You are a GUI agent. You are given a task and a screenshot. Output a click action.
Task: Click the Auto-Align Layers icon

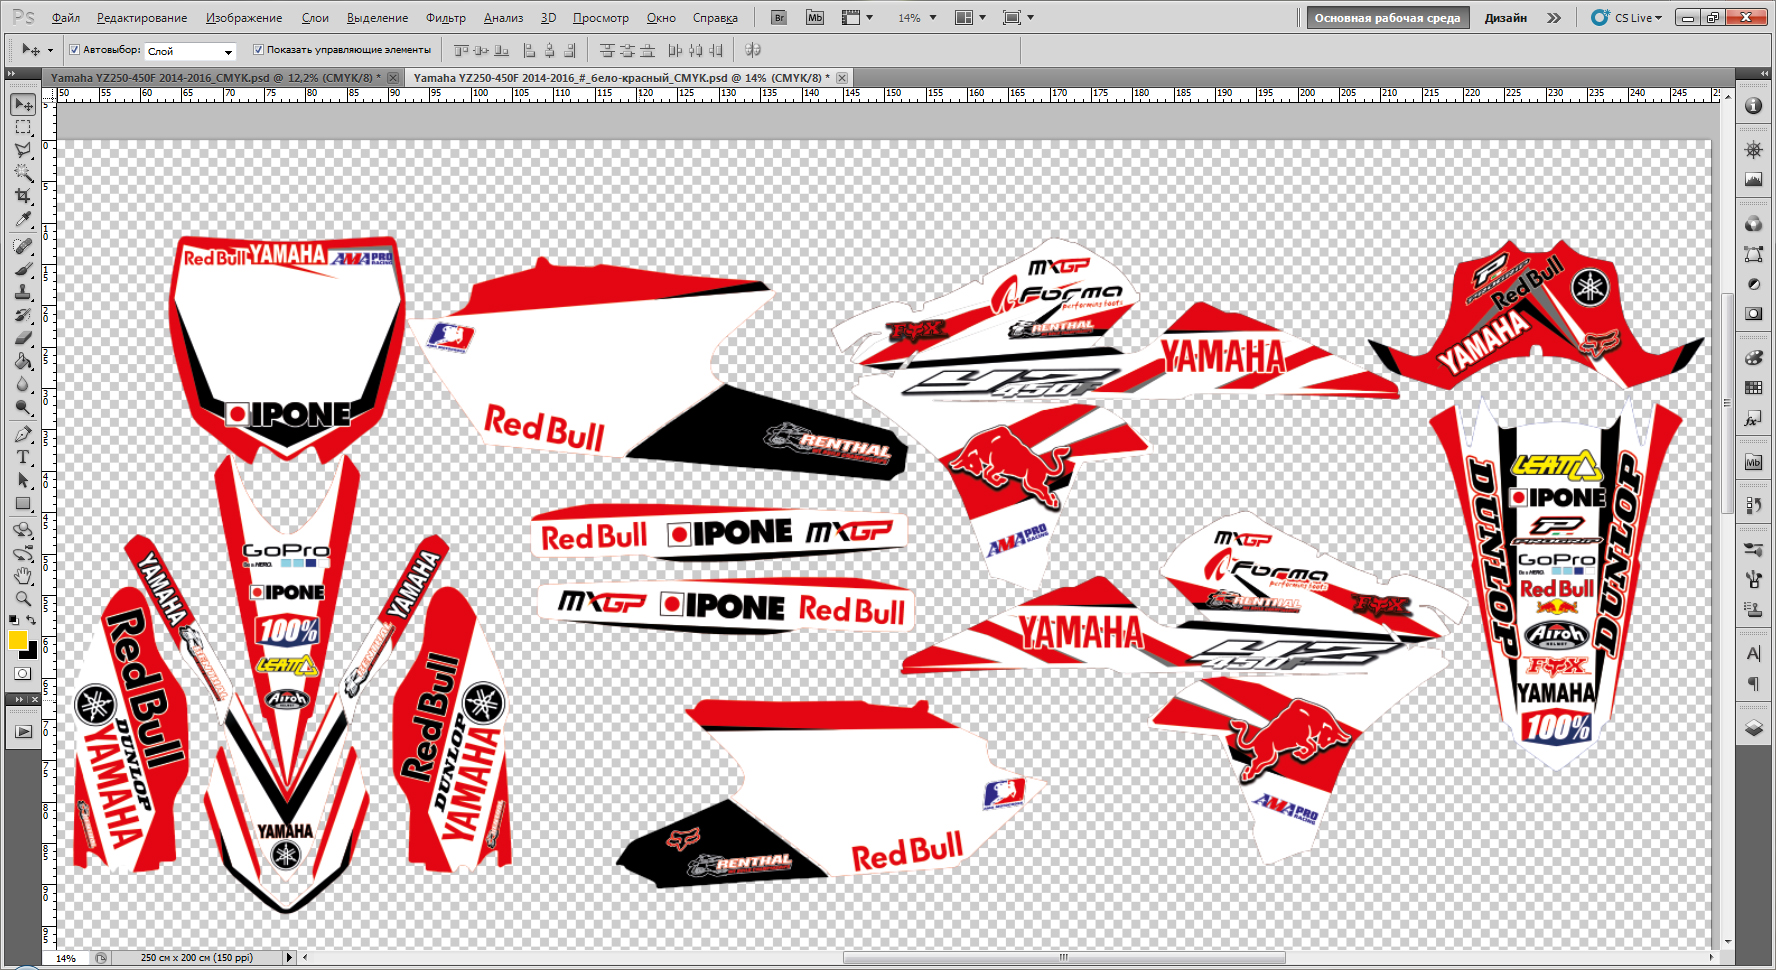(753, 50)
